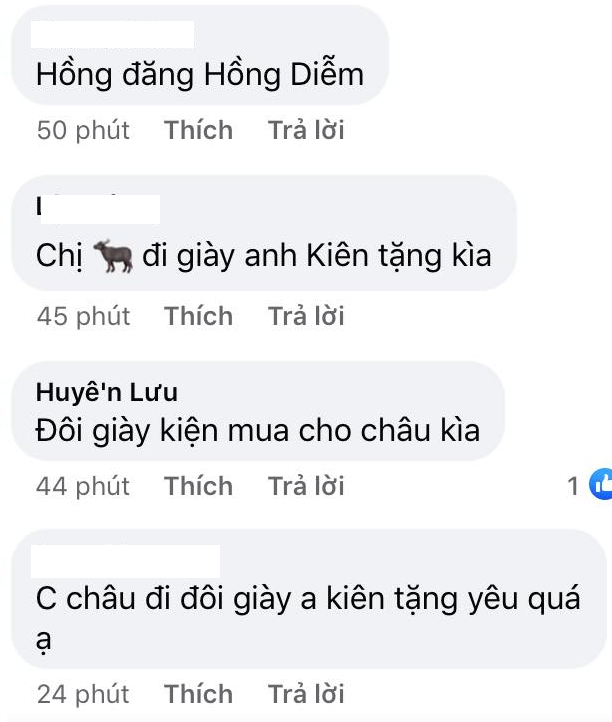Click the buffalo emoji in the comment
Screen dimensions: 612x722
pos(113,256)
